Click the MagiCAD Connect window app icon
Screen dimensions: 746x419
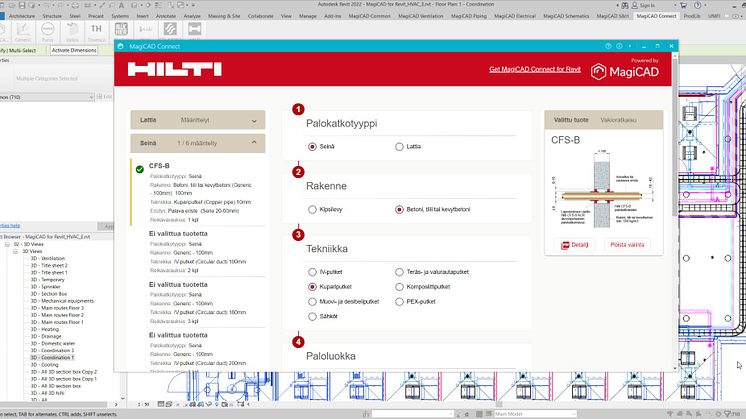[120, 46]
